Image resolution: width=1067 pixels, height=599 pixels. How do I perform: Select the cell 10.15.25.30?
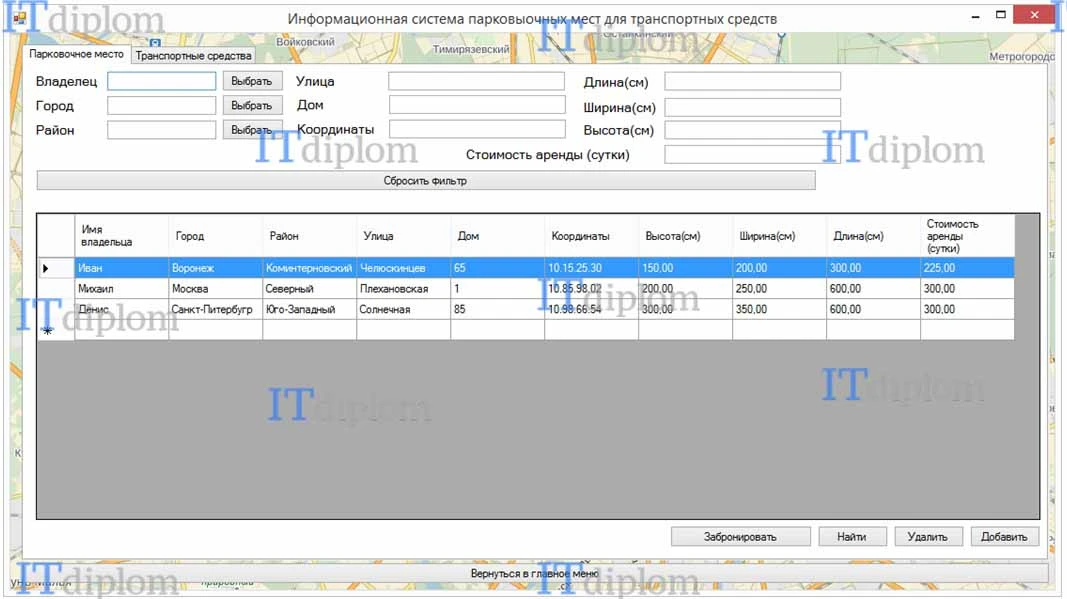click(x=591, y=268)
